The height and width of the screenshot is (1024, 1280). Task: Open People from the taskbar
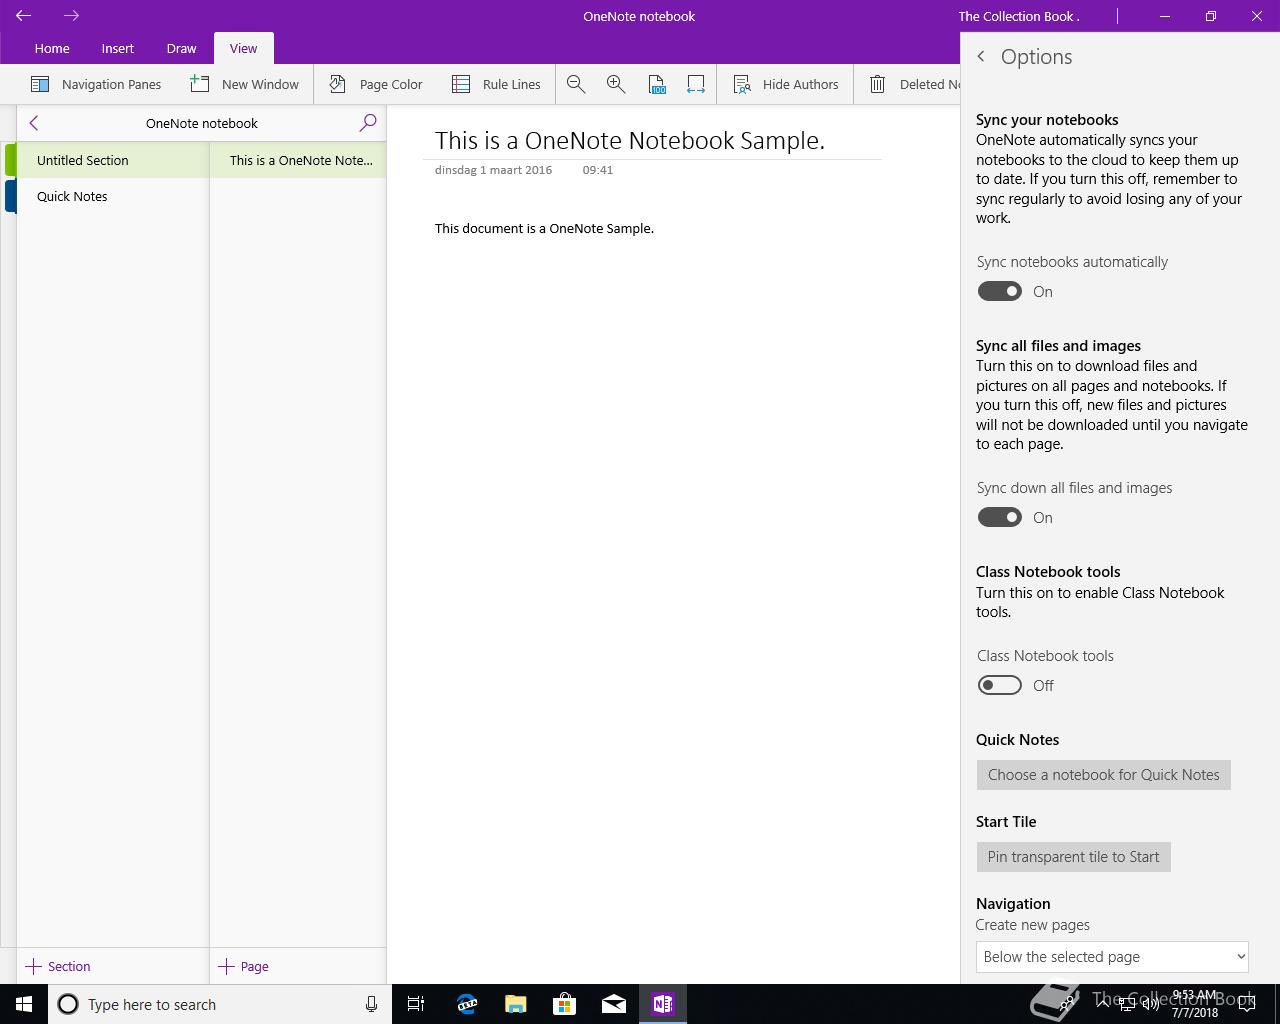coord(1068,1003)
